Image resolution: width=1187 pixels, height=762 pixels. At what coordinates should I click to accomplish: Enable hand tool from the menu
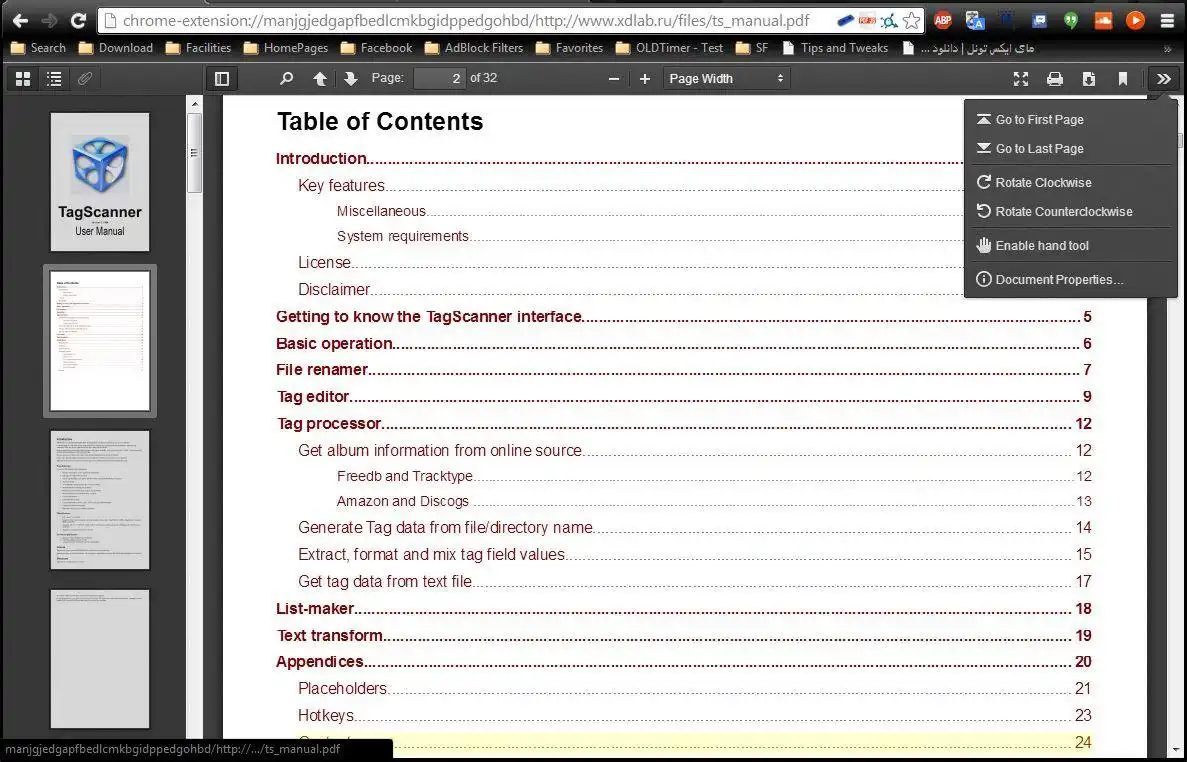(x=1070, y=246)
